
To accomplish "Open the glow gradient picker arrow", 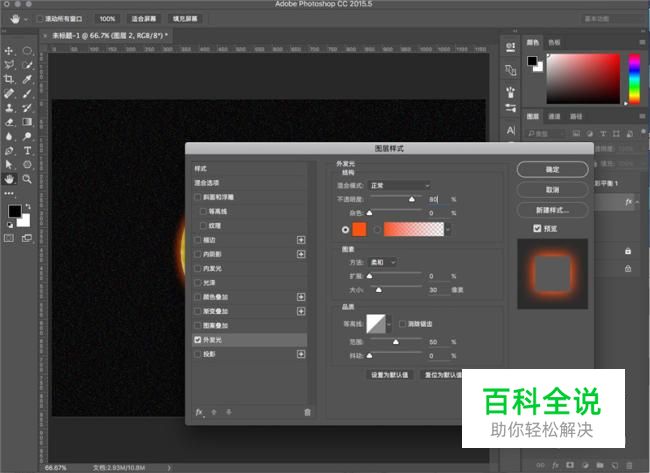I will pos(448,229).
